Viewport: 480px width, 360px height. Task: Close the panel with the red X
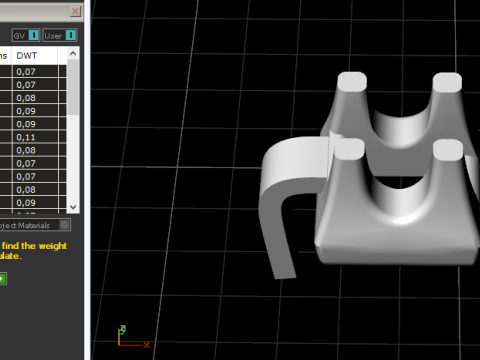(75, 11)
